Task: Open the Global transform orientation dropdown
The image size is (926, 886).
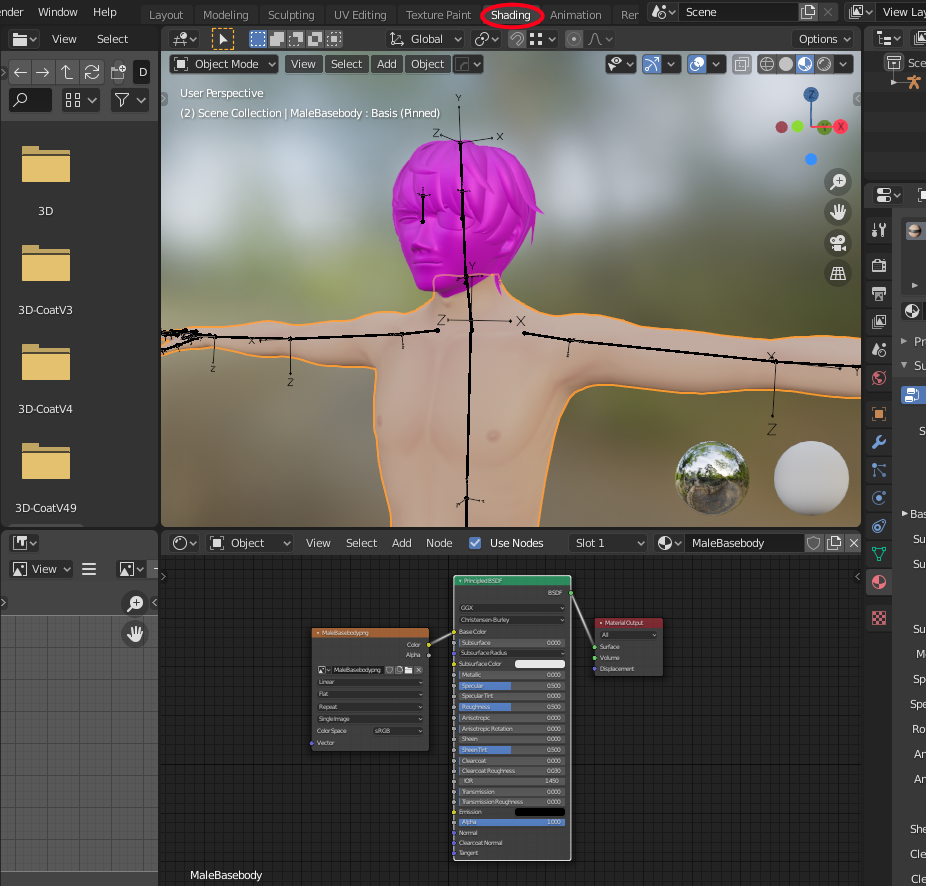Action: 425,39
